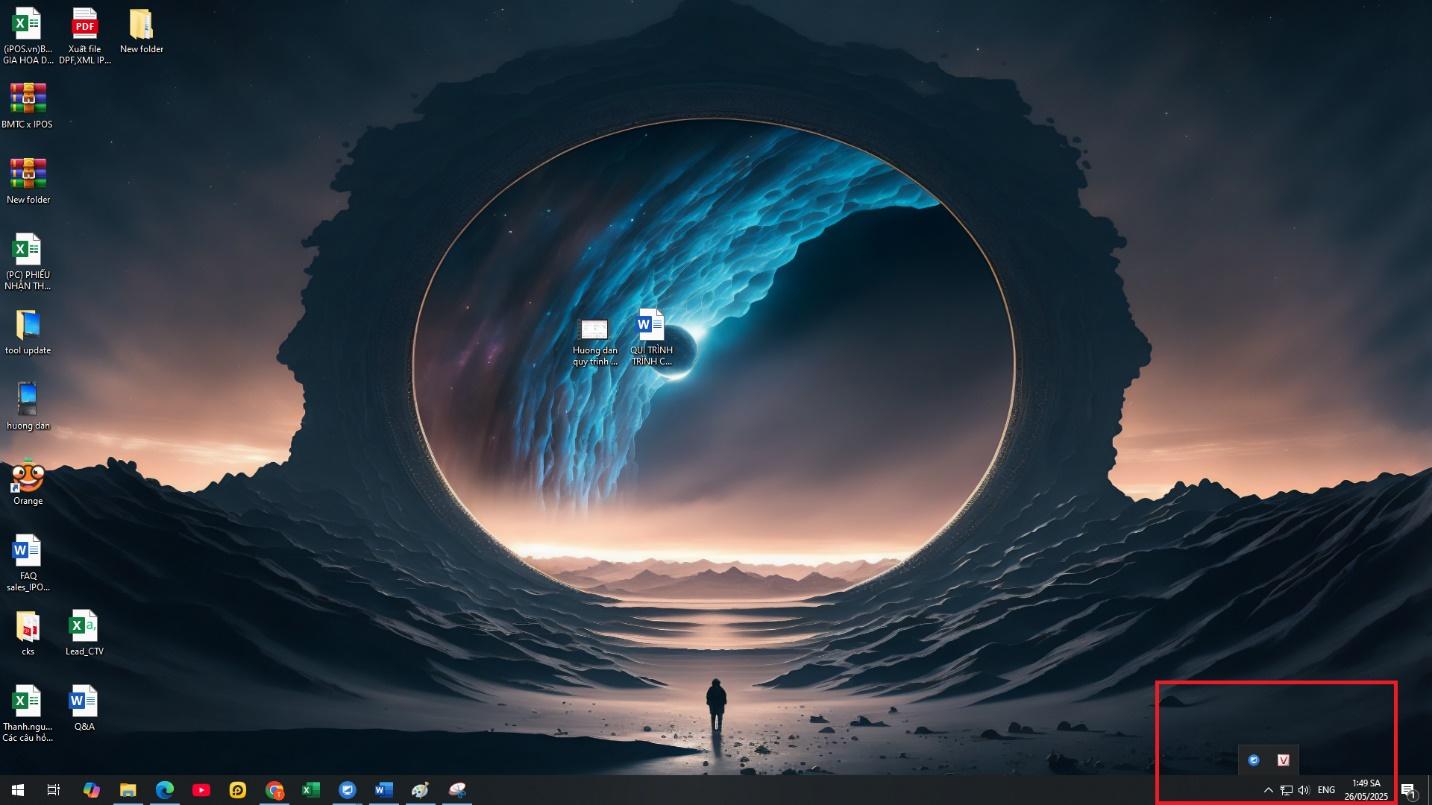Click the red V tray icon
This screenshot has width=1432, height=805.
click(1284, 760)
